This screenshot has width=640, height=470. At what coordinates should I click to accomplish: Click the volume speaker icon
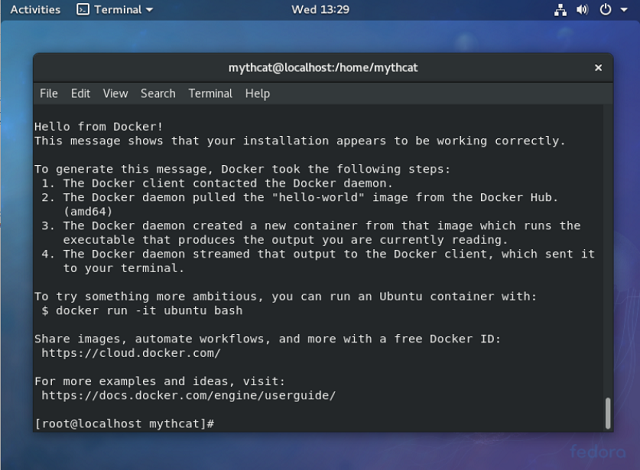pyautogui.click(x=582, y=9)
